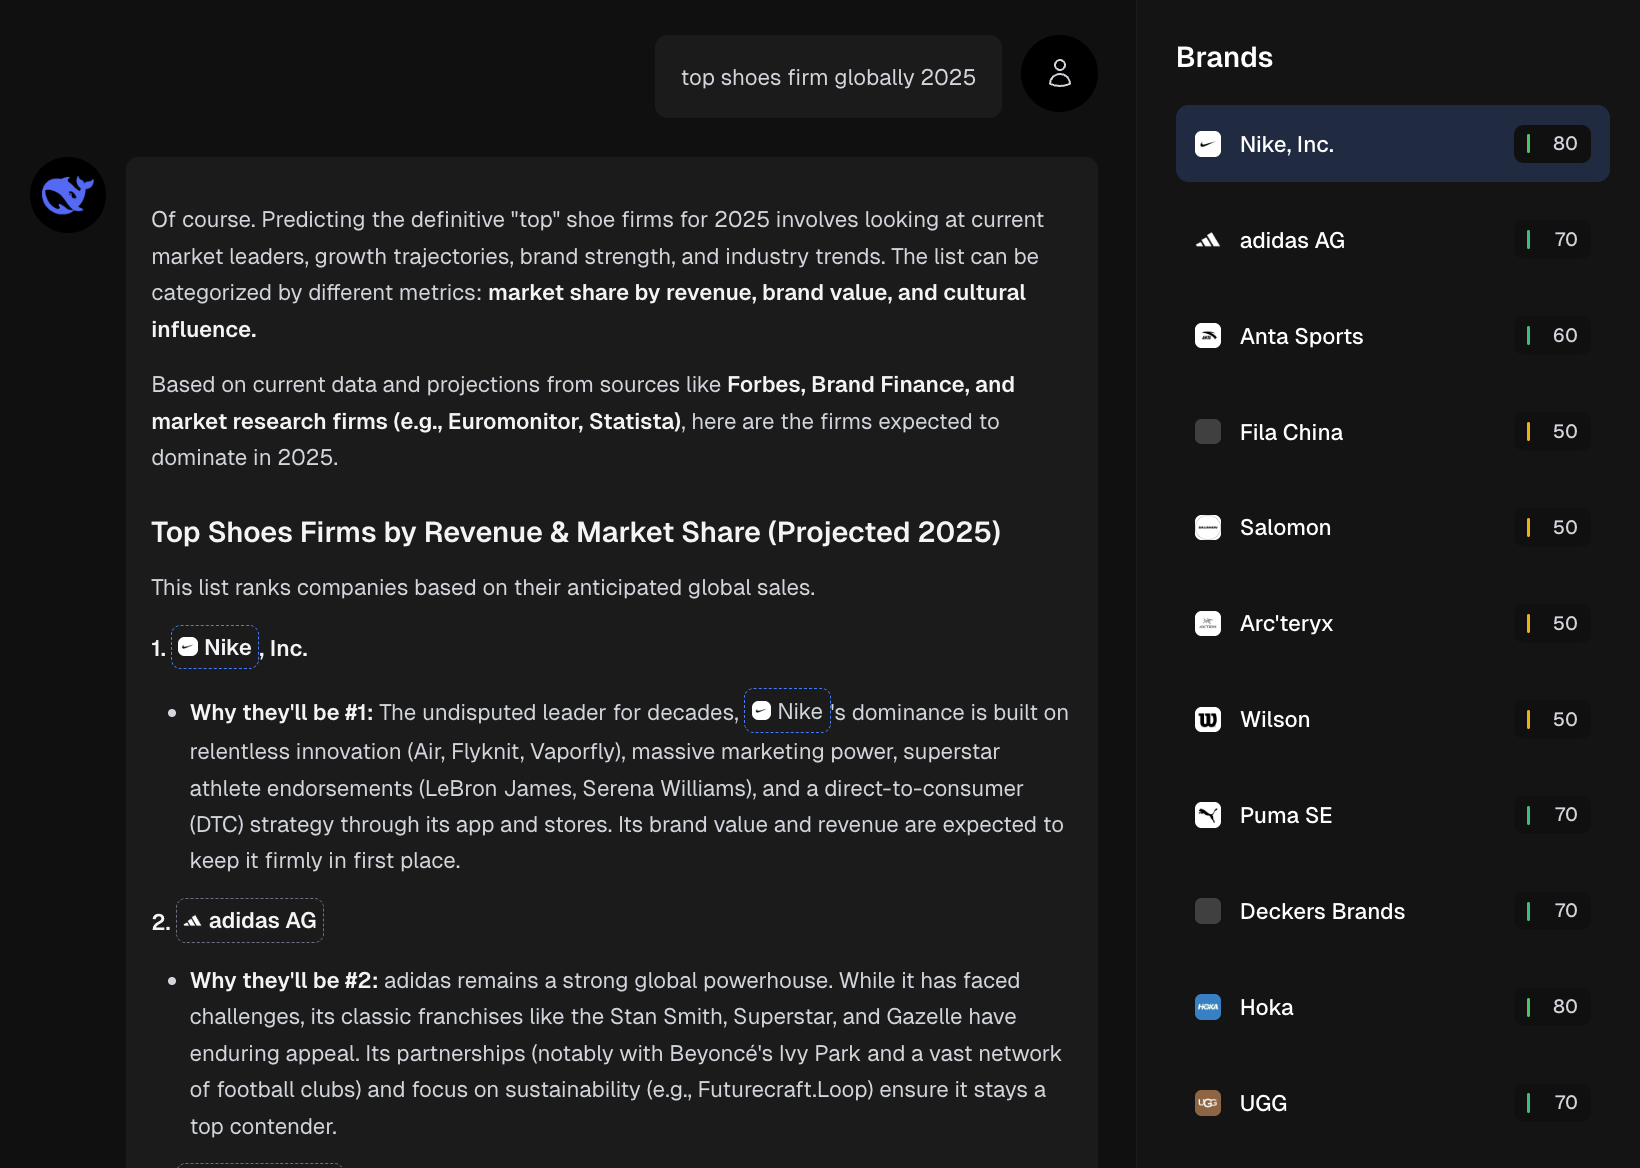Click Puma SE's 70 score badge
Image resolution: width=1640 pixels, height=1168 pixels.
point(1552,815)
